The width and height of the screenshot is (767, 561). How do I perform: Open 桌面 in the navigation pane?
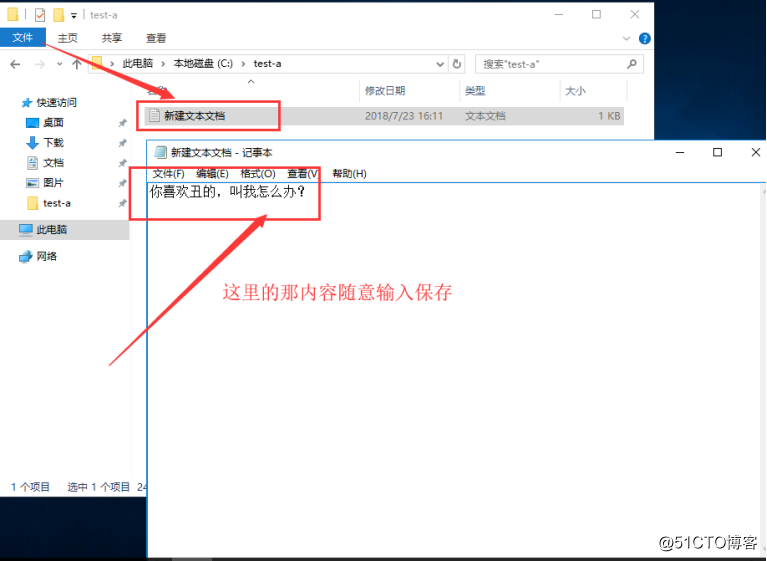pos(53,123)
